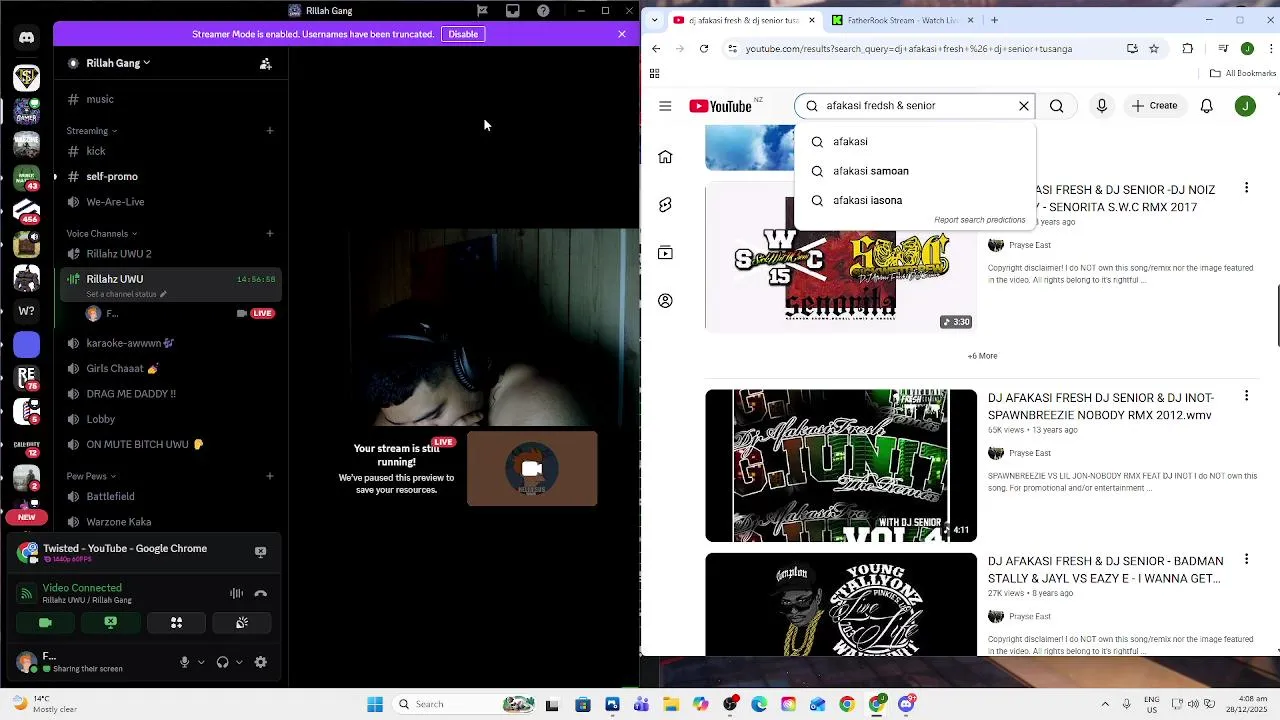Toggle screen share button in voice panel
This screenshot has height=720, width=1280.
point(111,623)
